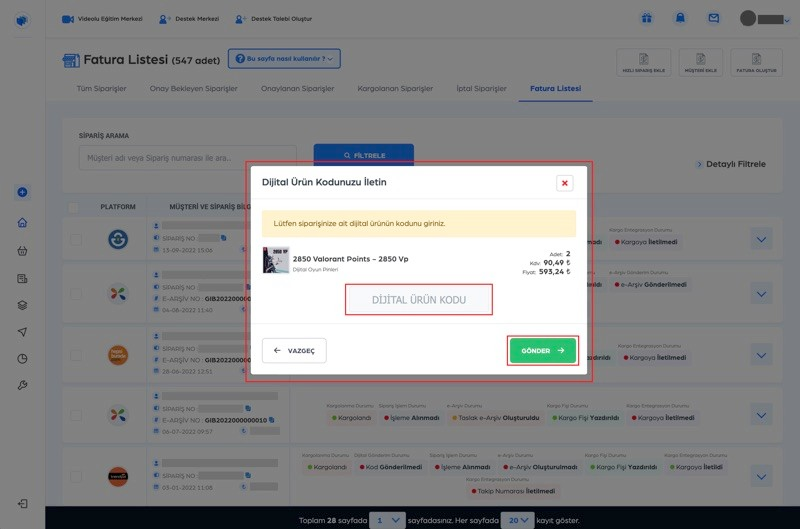
Task: Go to home icon in sidebar
Action: coord(22,223)
